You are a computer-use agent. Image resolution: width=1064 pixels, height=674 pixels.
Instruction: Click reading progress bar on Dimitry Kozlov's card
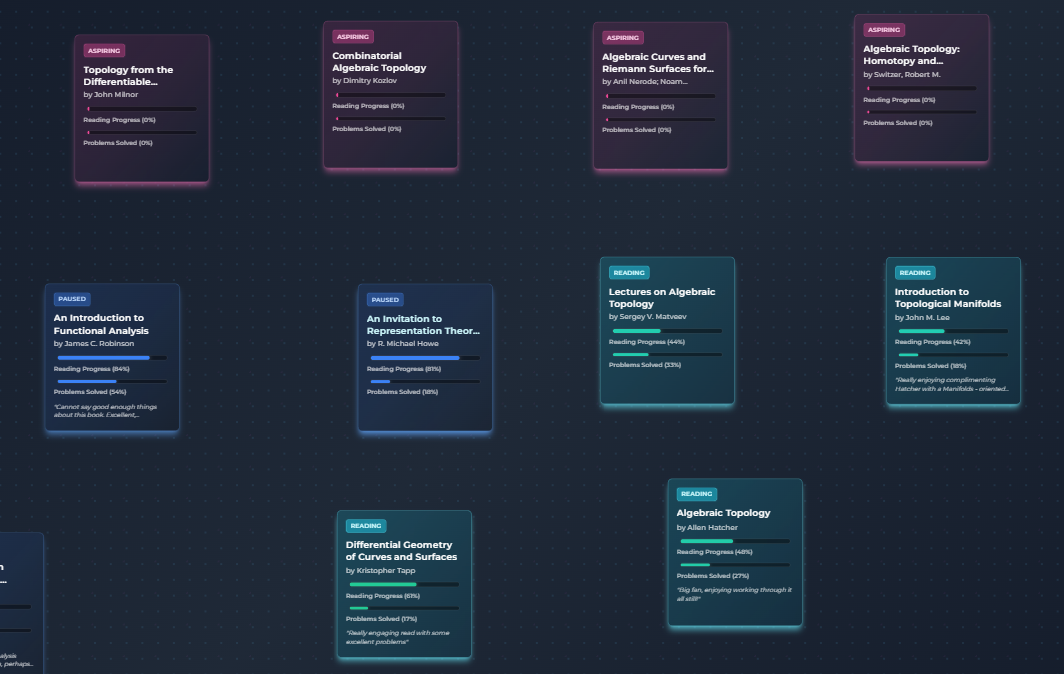391,95
